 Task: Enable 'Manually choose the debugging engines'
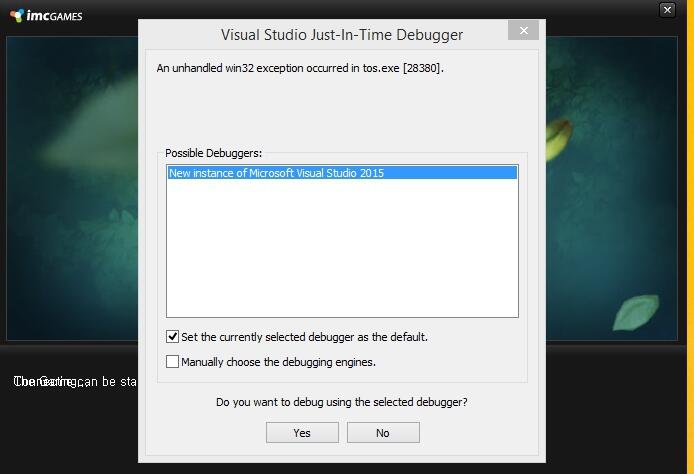pyautogui.click(x=172, y=362)
